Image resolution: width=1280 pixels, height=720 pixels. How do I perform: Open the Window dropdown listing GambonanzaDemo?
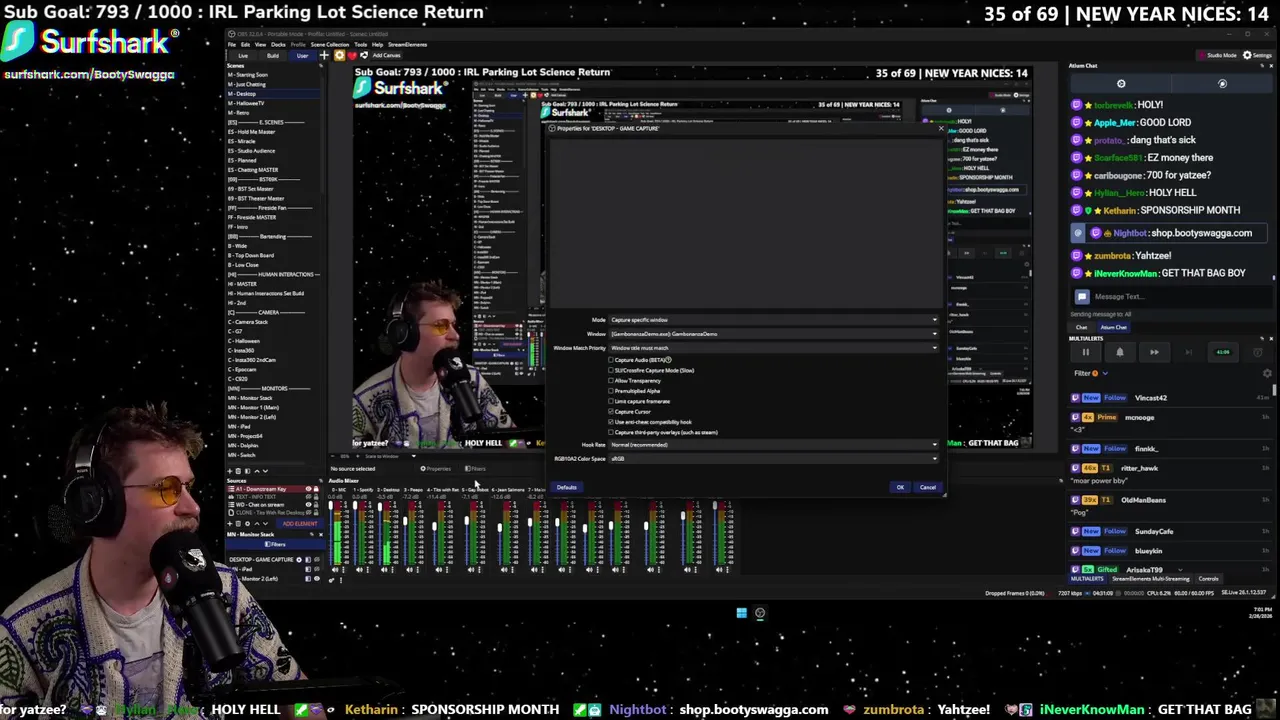(x=774, y=334)
